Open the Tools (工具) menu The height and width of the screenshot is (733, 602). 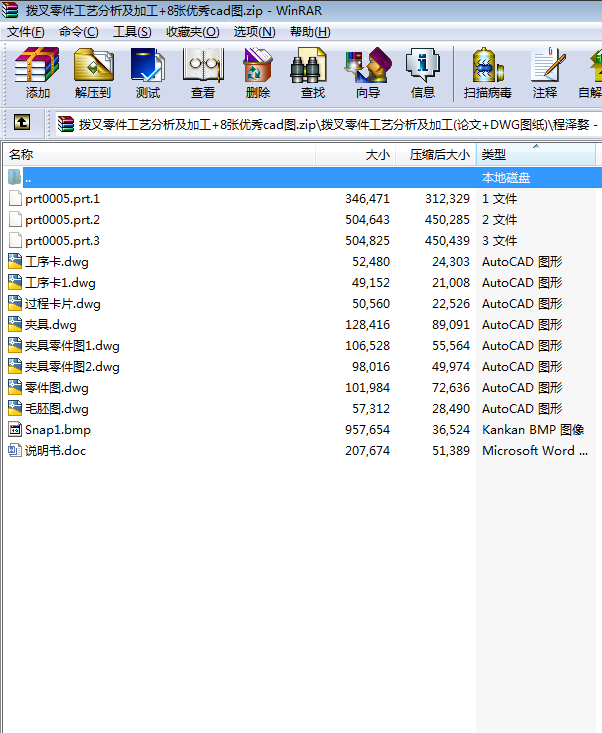click(x=132, y=32)
